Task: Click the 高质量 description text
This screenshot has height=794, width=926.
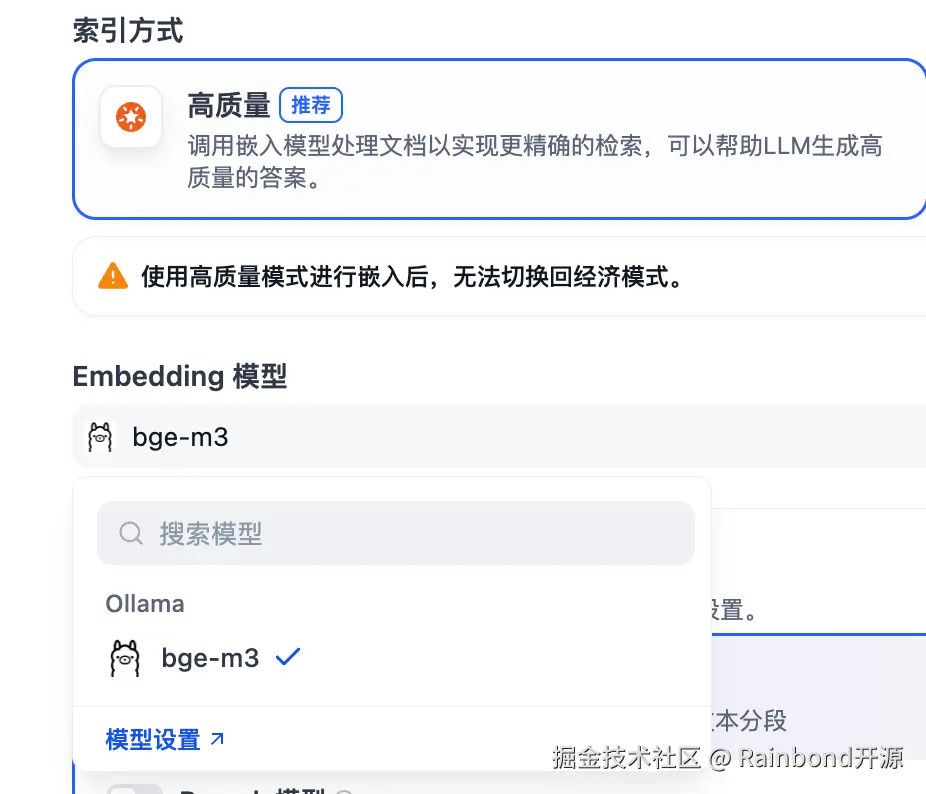Action: point(534,162)
